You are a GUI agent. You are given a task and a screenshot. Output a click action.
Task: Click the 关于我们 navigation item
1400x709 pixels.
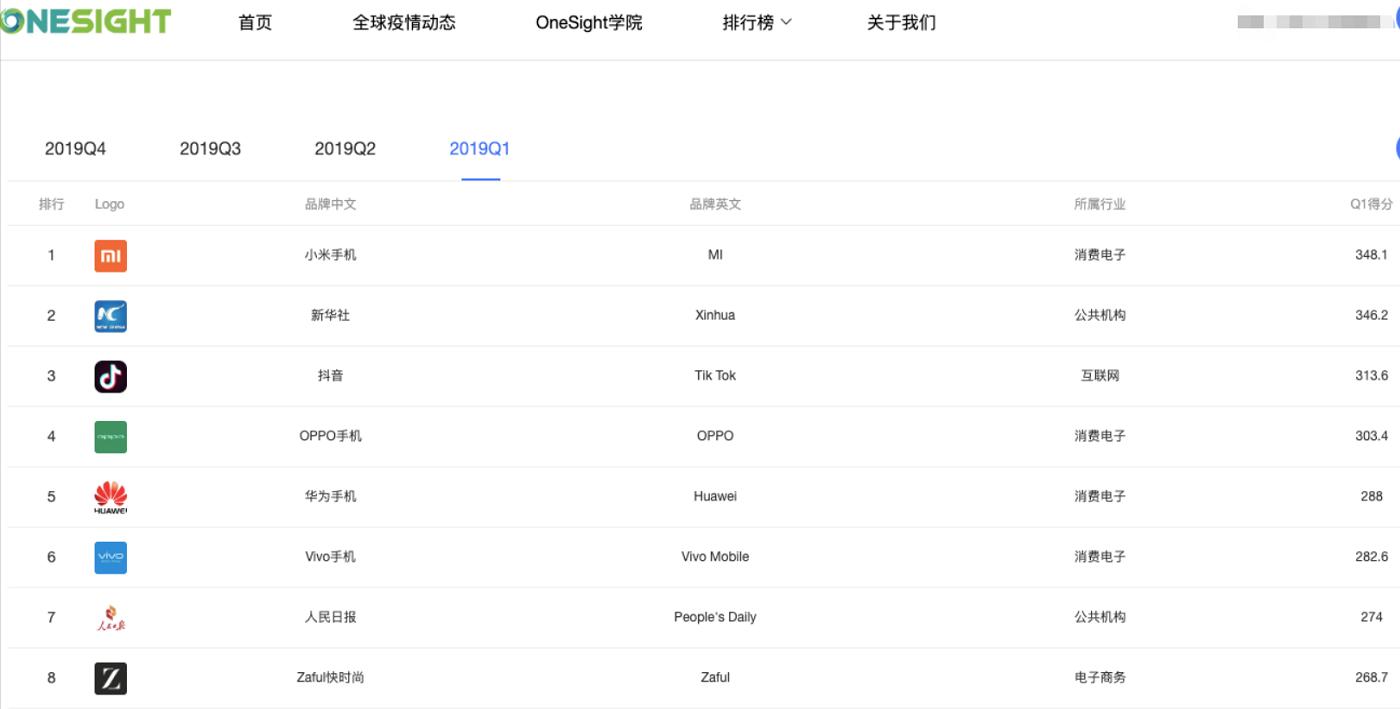tap(901, 22)
